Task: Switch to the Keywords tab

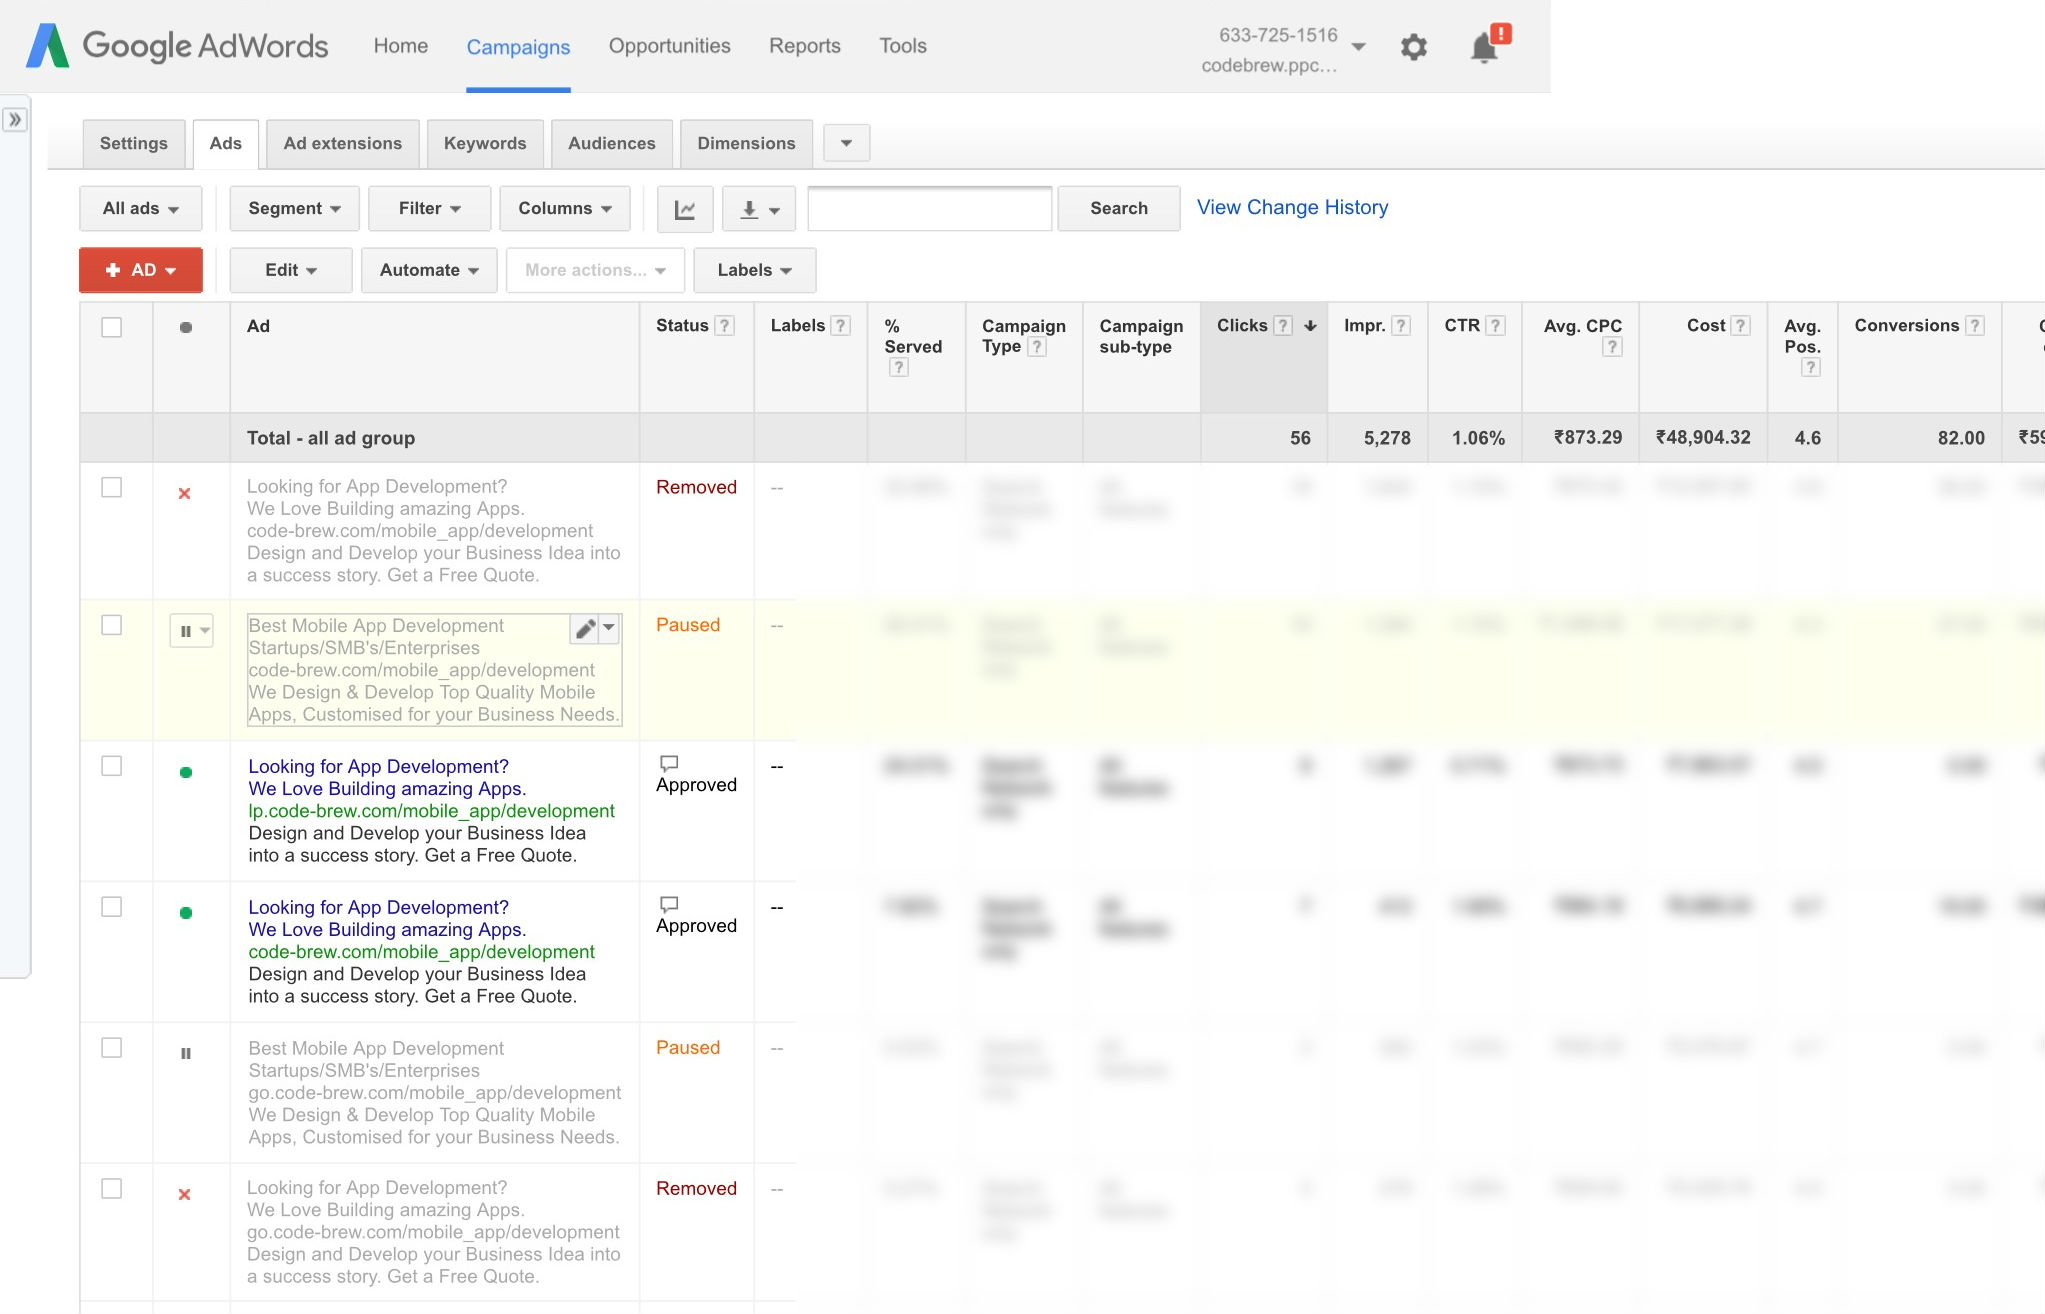Action: [485, 144]
